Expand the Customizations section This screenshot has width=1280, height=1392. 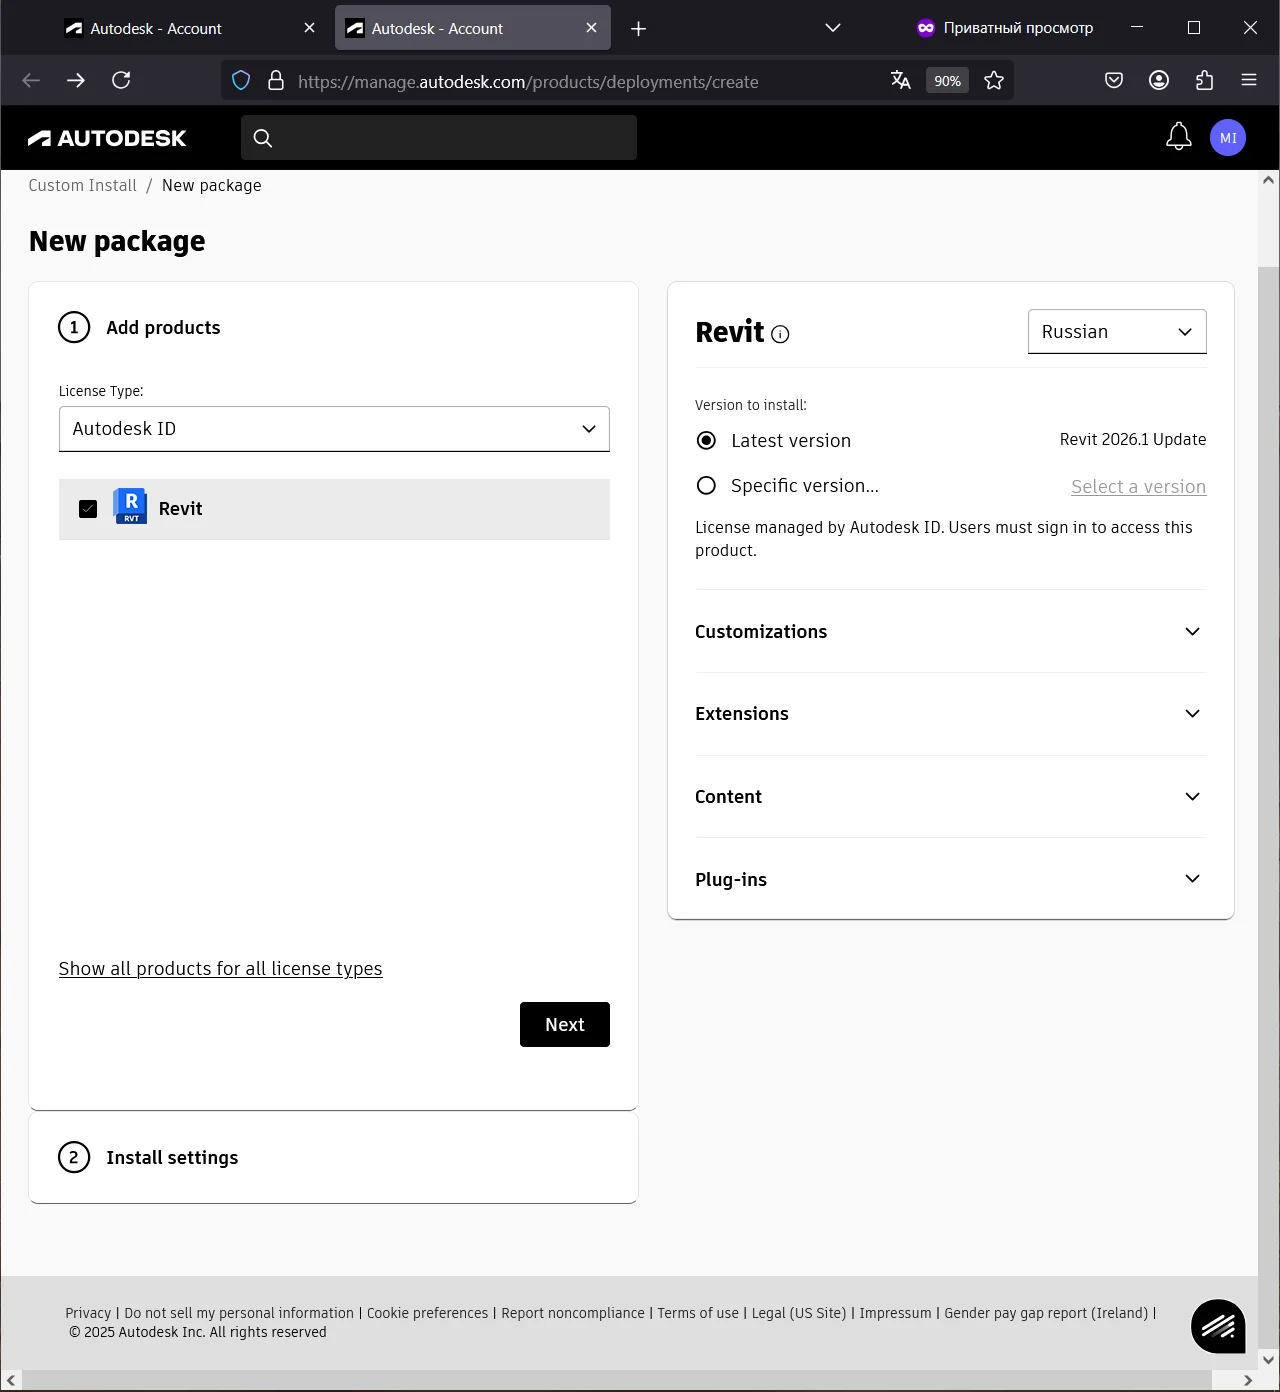(x=950, y=632)
